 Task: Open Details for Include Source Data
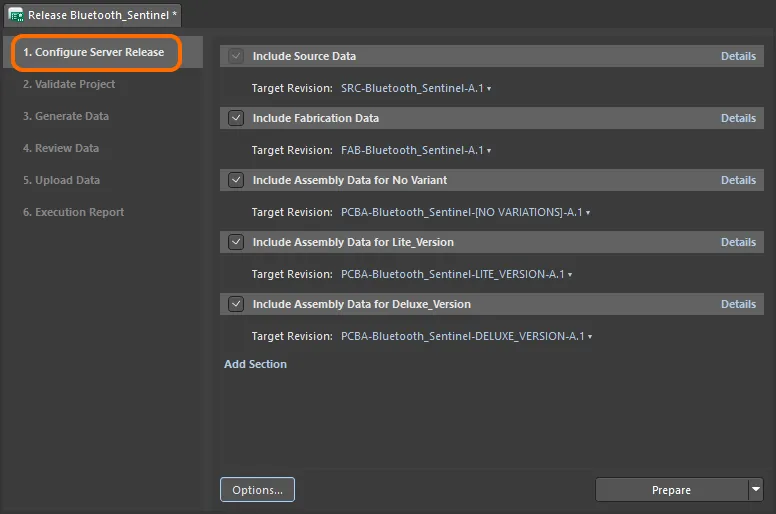[738, 56]
